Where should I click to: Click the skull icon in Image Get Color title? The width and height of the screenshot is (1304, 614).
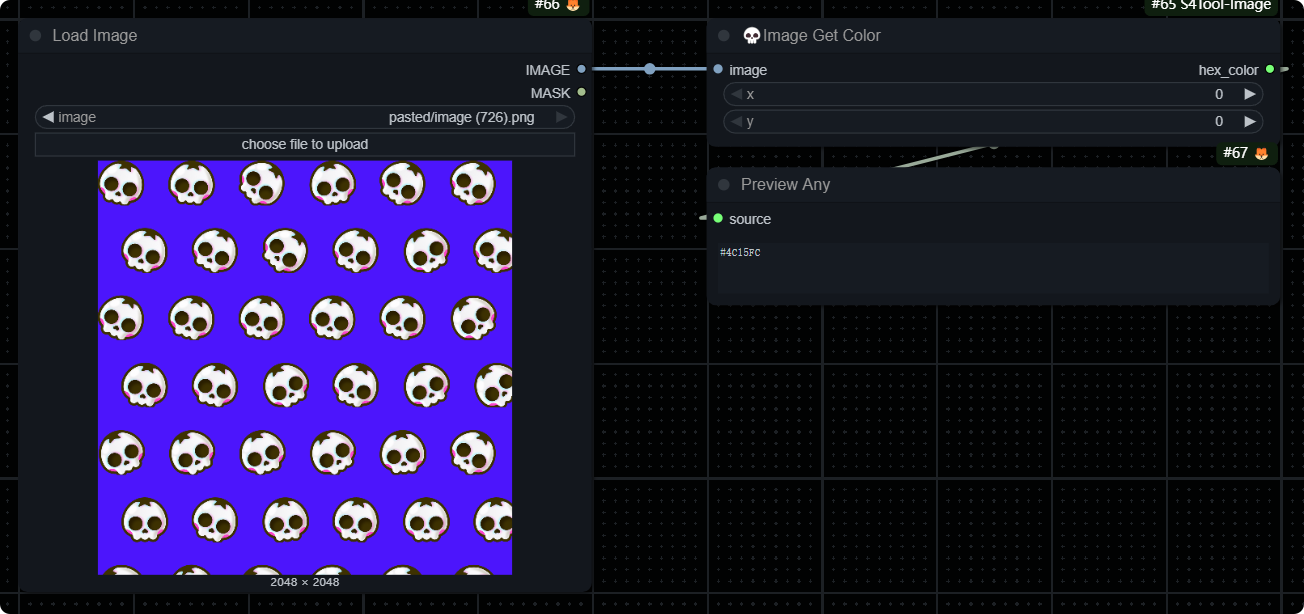[x=752, y=36]
